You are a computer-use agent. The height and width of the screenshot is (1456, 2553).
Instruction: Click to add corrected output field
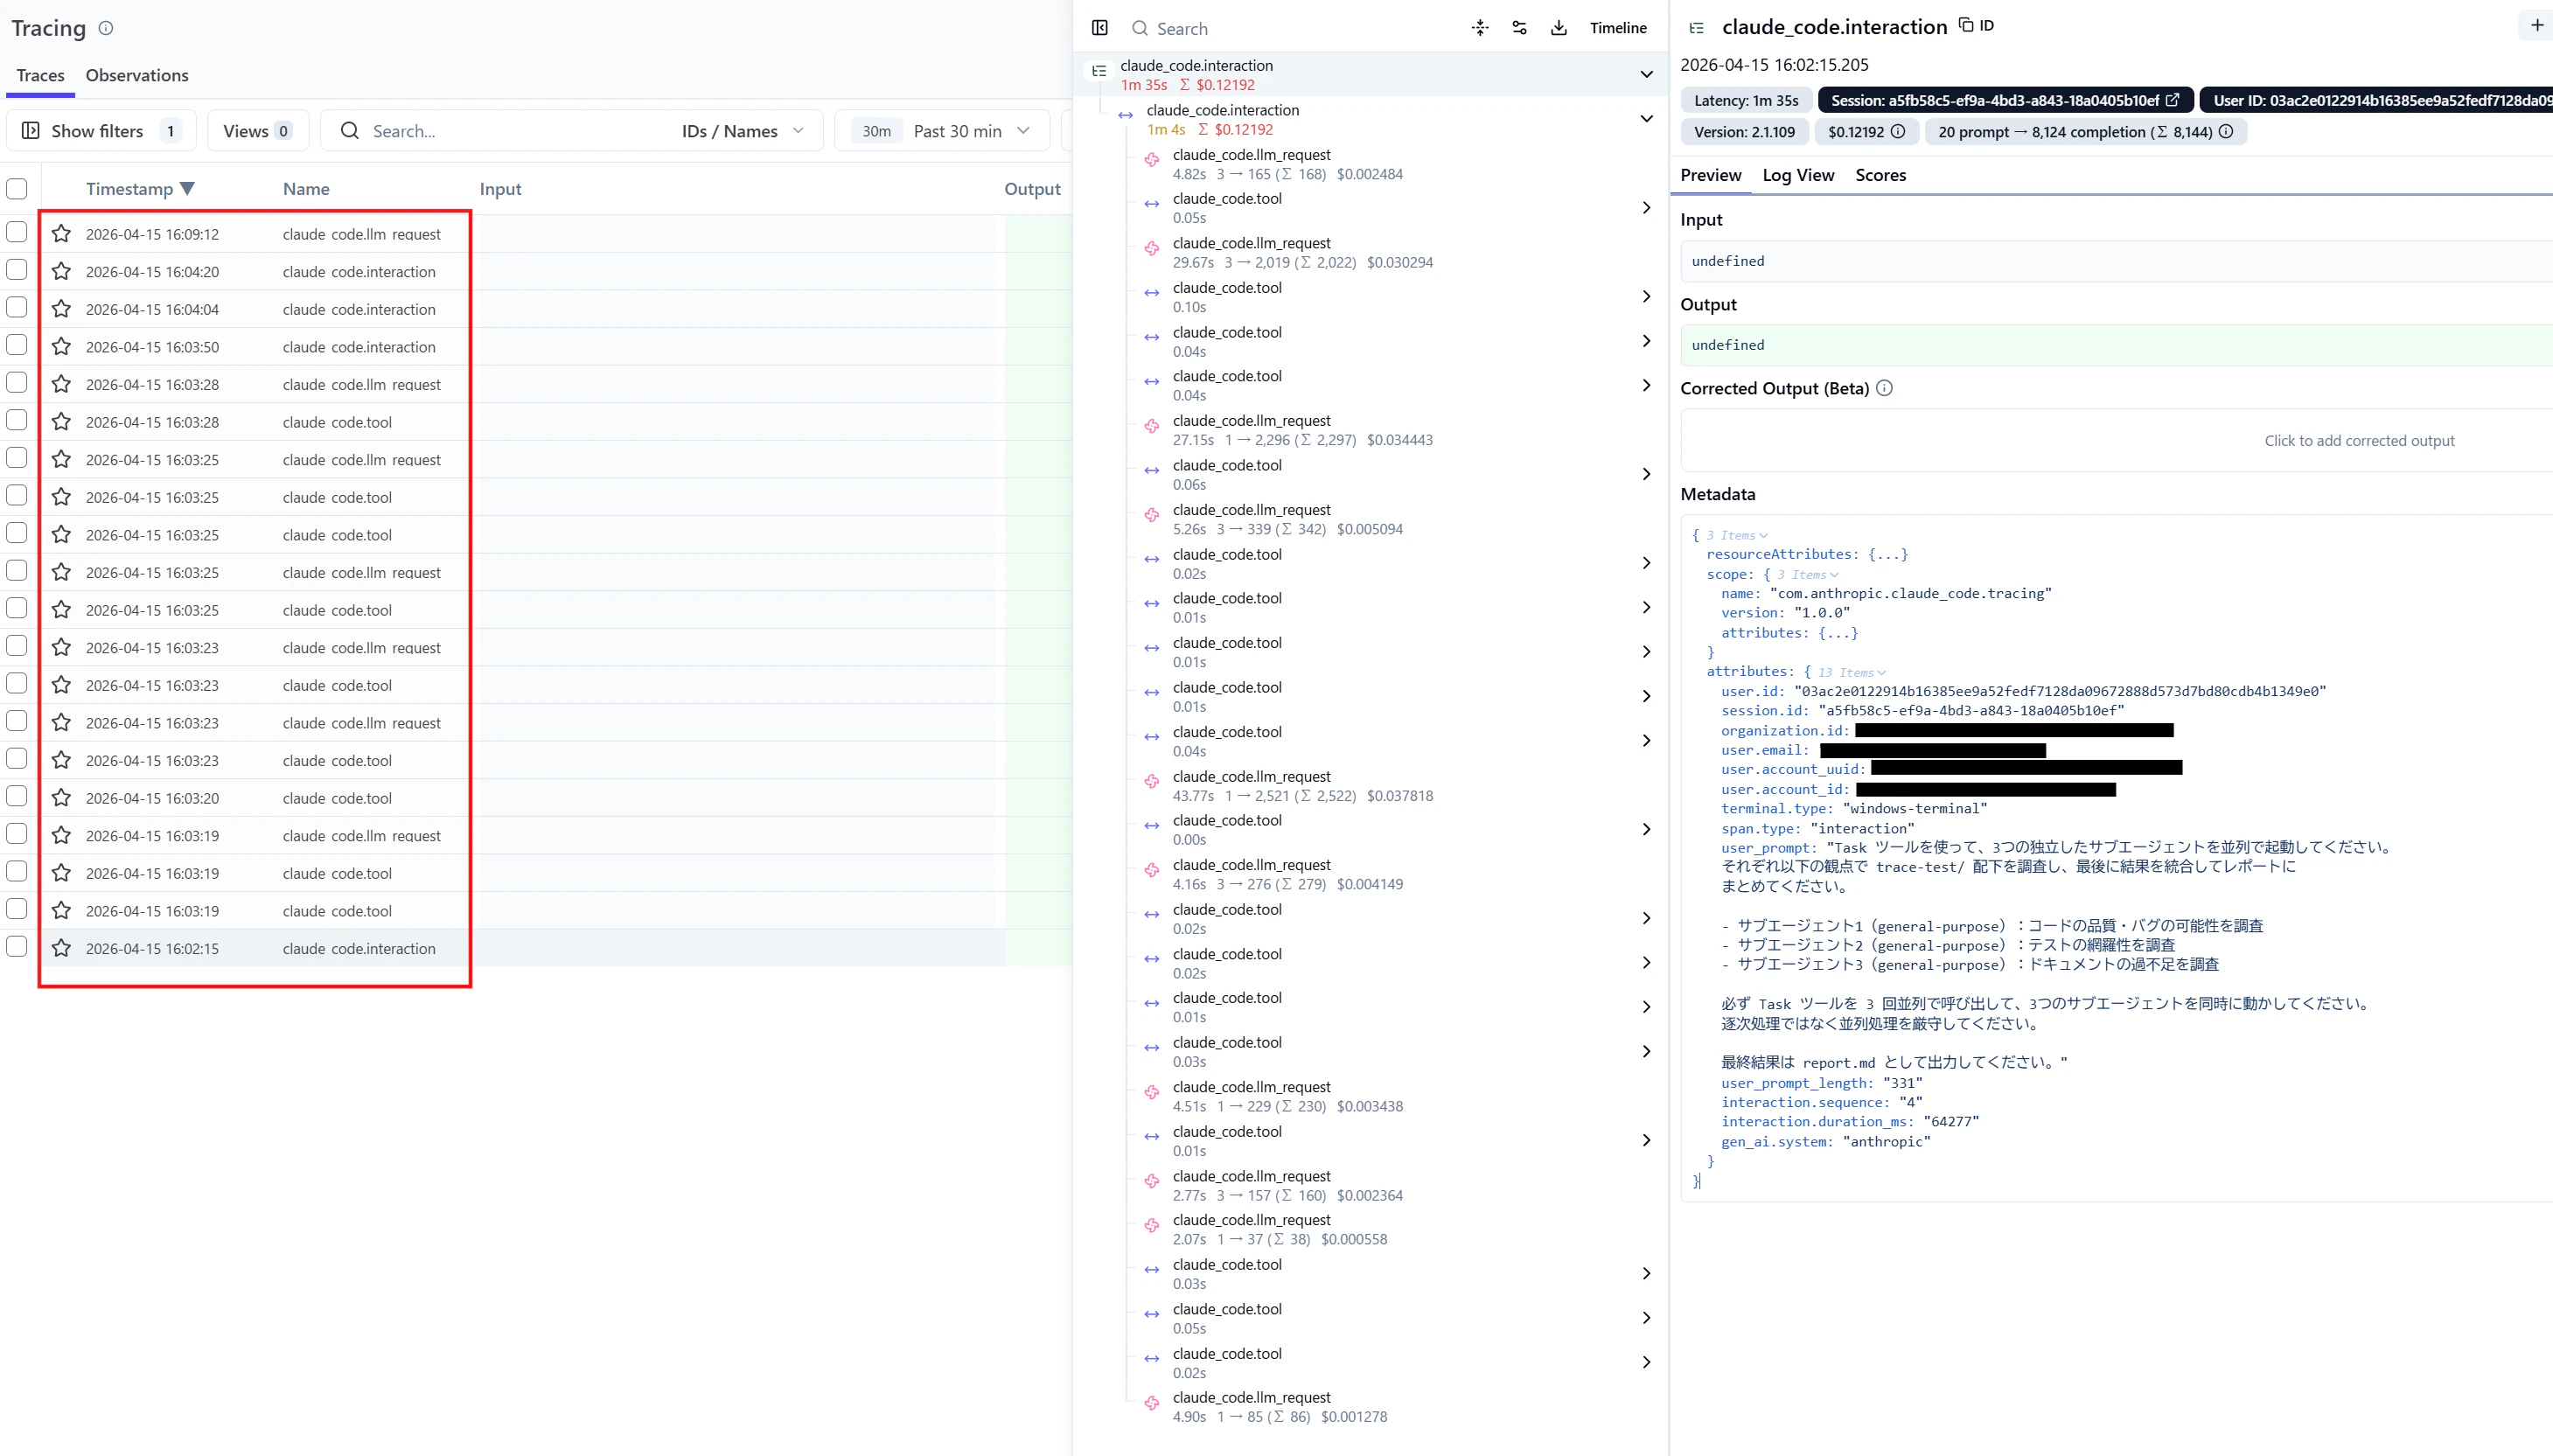coord(2117,440)
